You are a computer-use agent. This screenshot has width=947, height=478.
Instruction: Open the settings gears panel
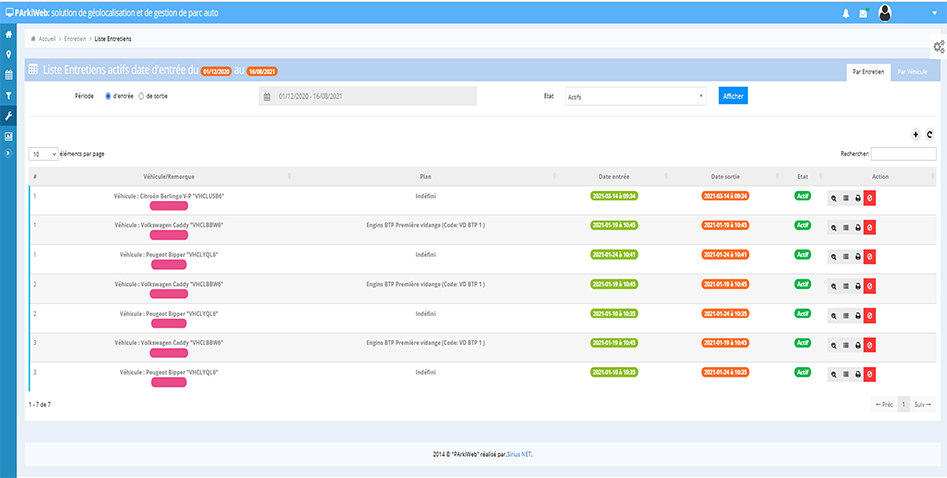coord(938,47)
